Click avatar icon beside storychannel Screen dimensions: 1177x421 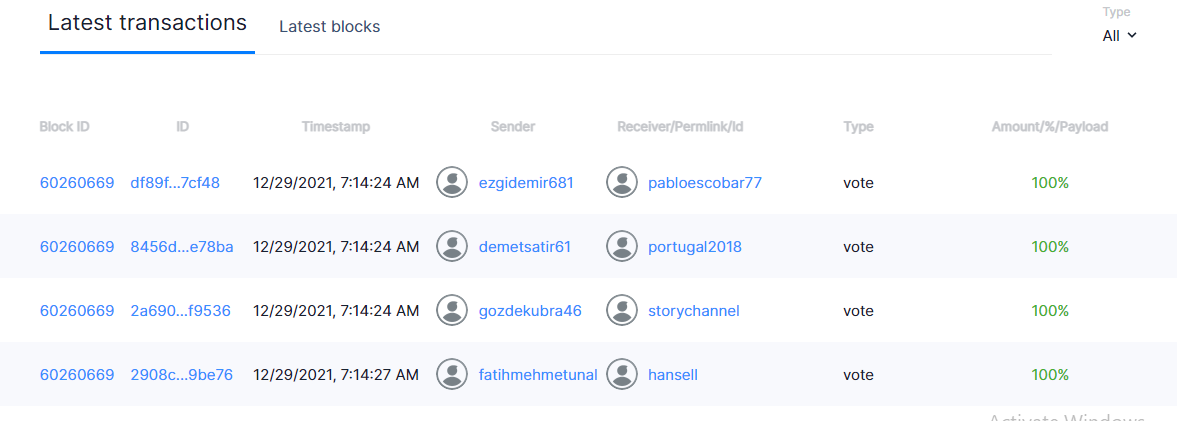click(x=622, y=310)
